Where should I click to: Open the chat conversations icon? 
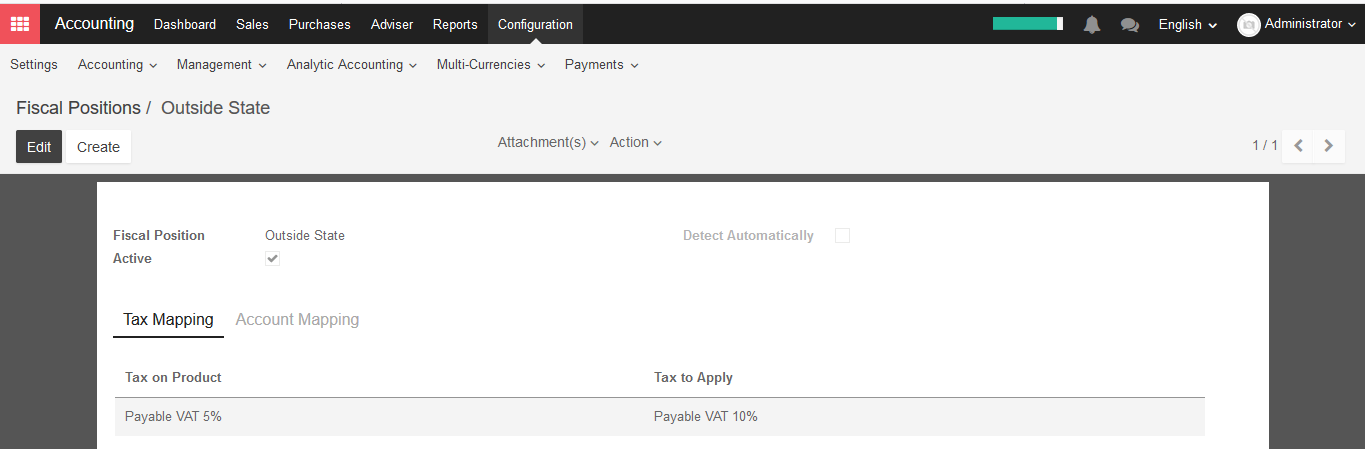pos(1130,25)
